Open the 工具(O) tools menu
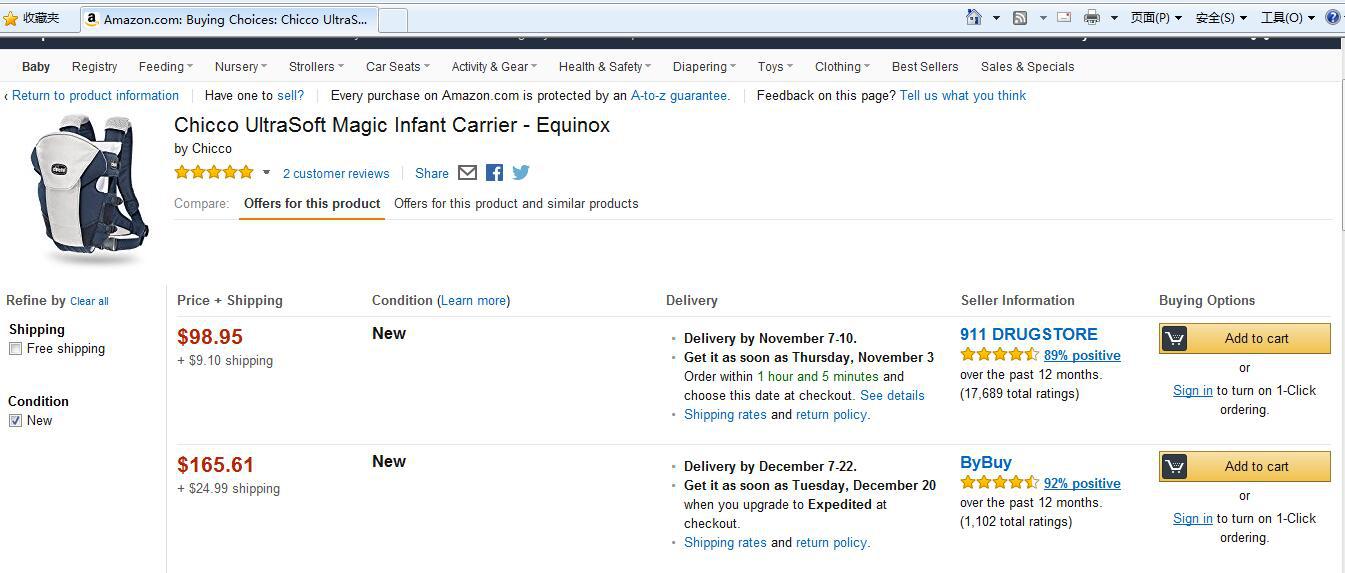This screenshot has width=1345, height=573. [1287, 17]
